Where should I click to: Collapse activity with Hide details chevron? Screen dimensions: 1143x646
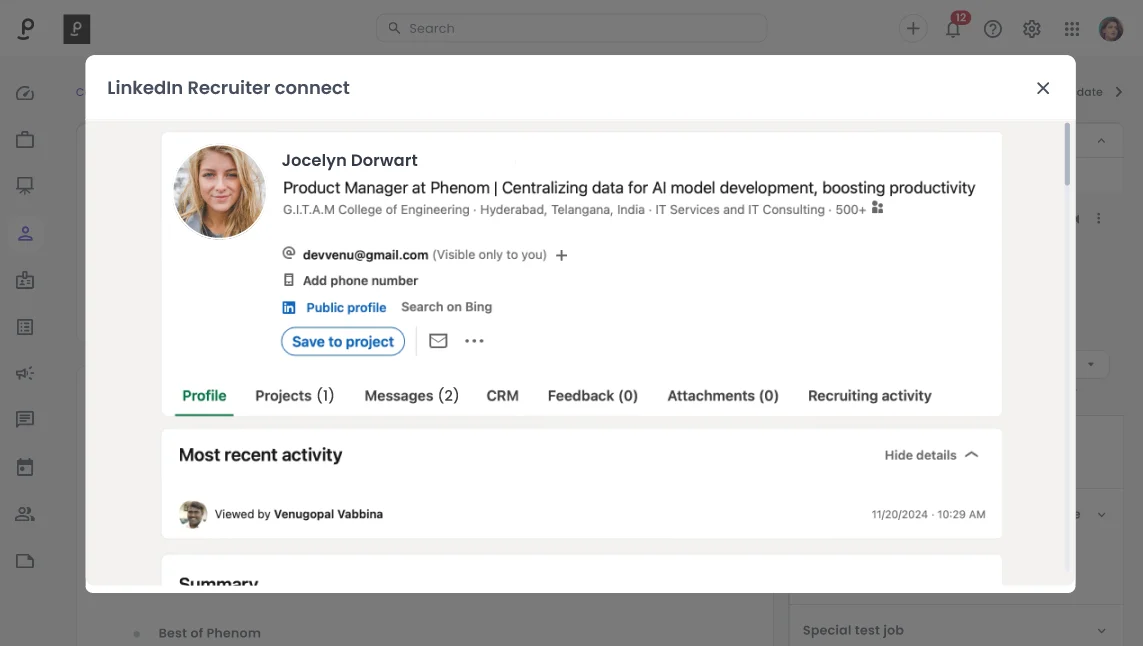(x=972, y=454)
